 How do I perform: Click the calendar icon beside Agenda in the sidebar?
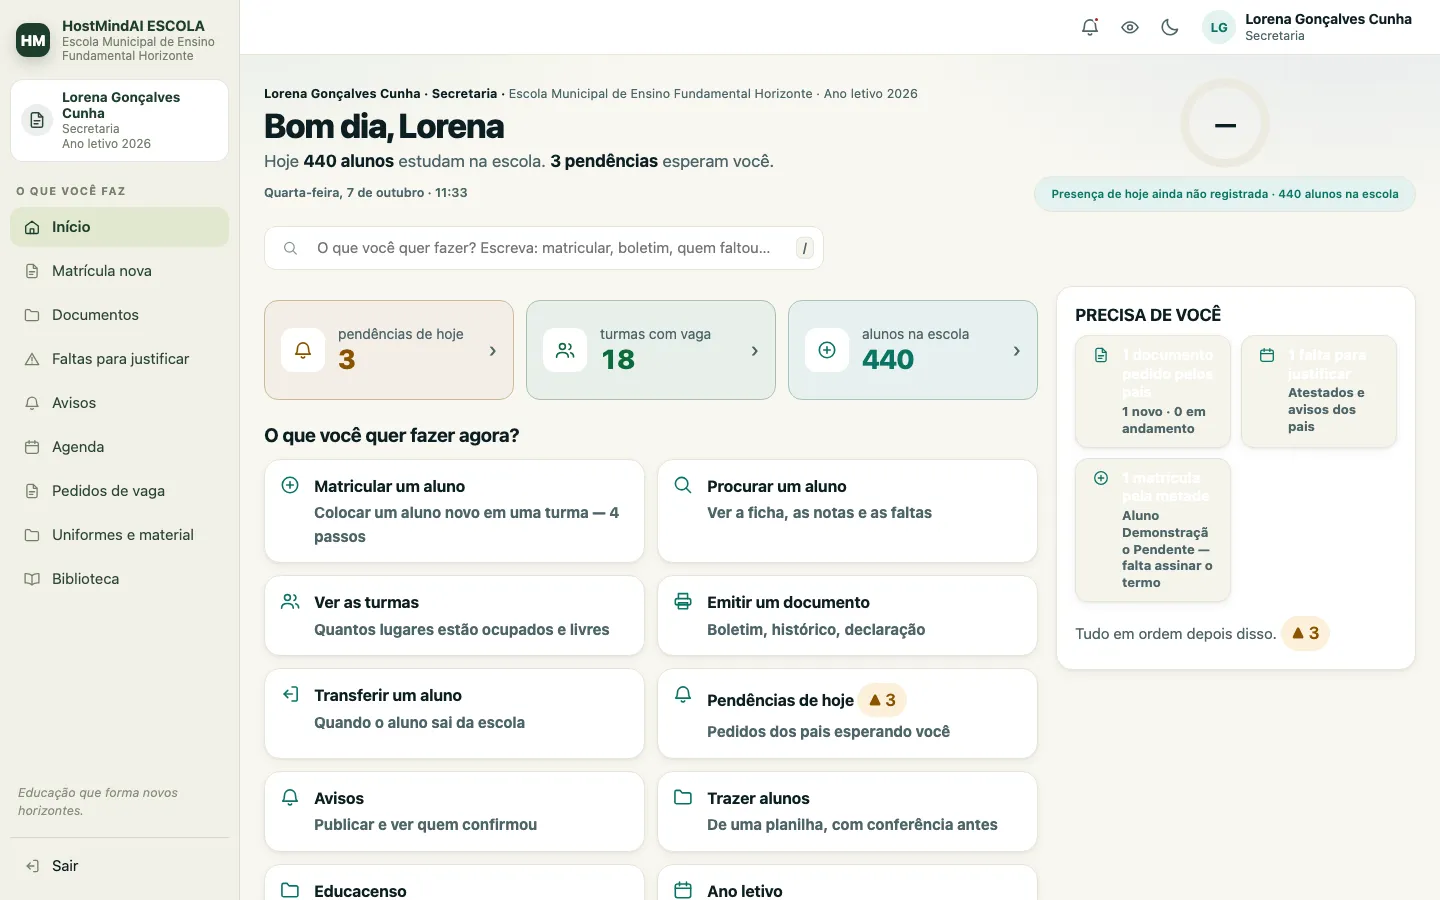pyautogui.click(x=32, y=447)
